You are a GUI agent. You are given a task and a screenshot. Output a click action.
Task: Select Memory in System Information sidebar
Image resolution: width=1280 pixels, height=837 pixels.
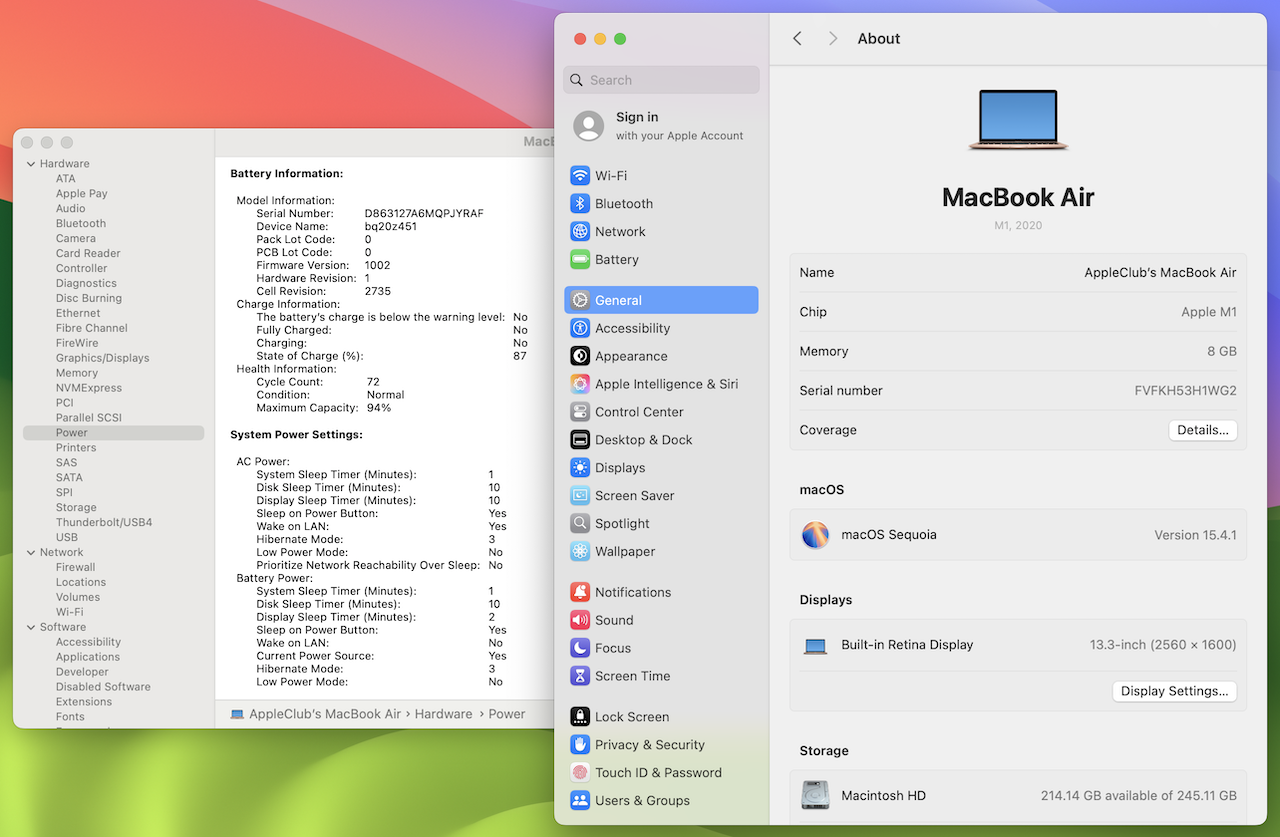pos(77,373)
